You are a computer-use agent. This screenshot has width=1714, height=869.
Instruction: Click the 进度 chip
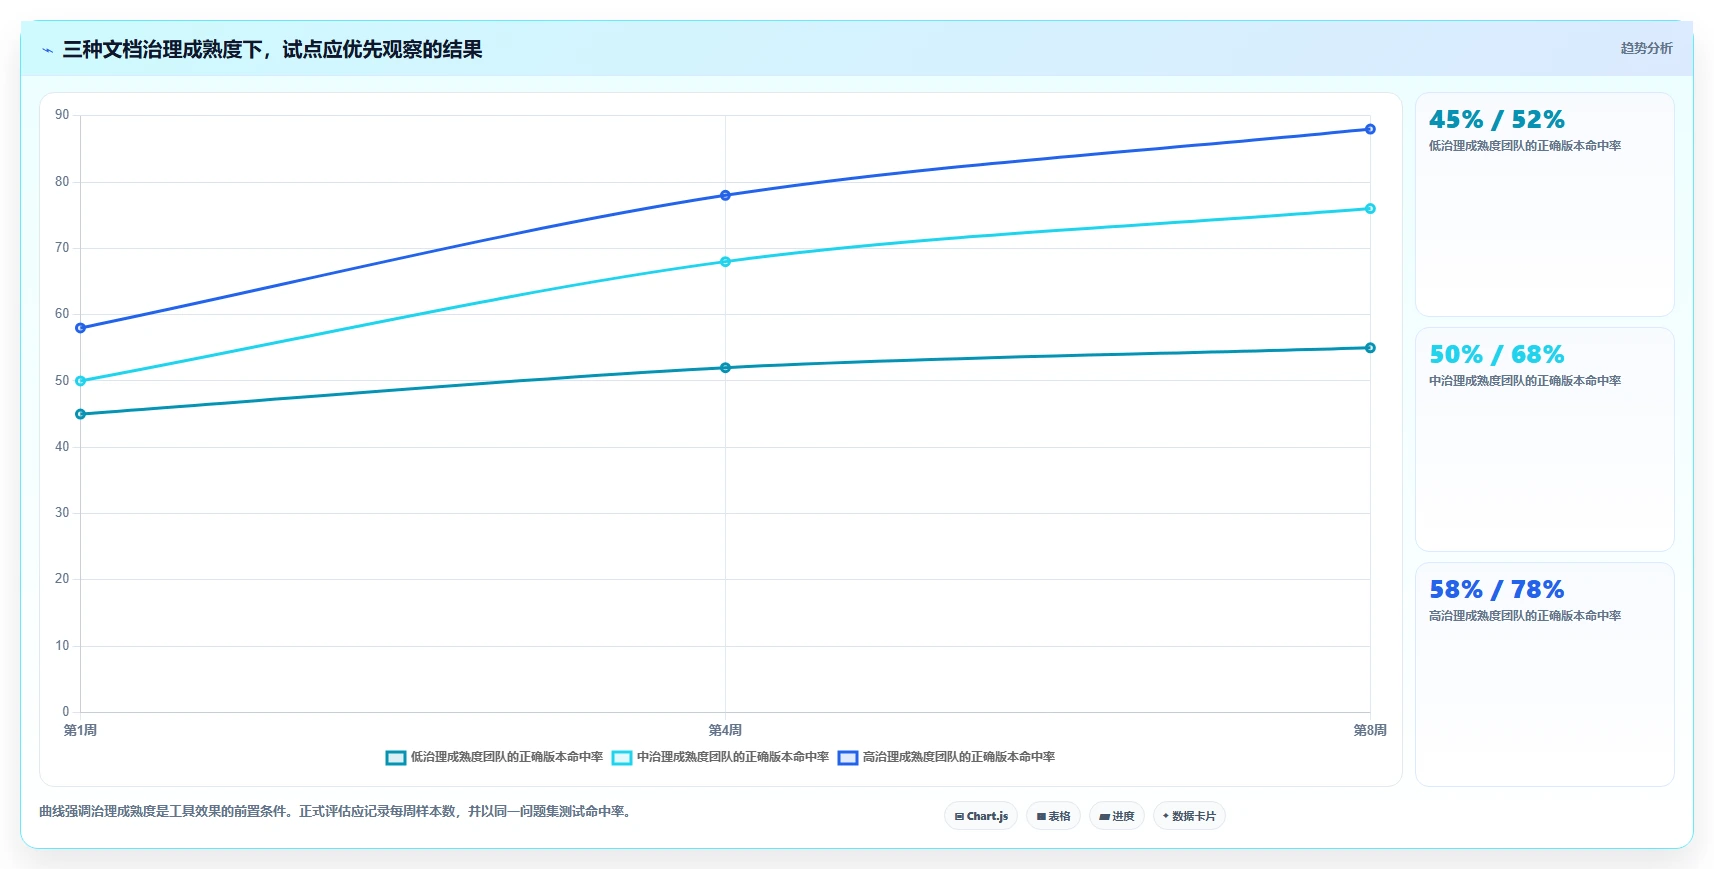pyautogui.click(x=1117, y=816)
